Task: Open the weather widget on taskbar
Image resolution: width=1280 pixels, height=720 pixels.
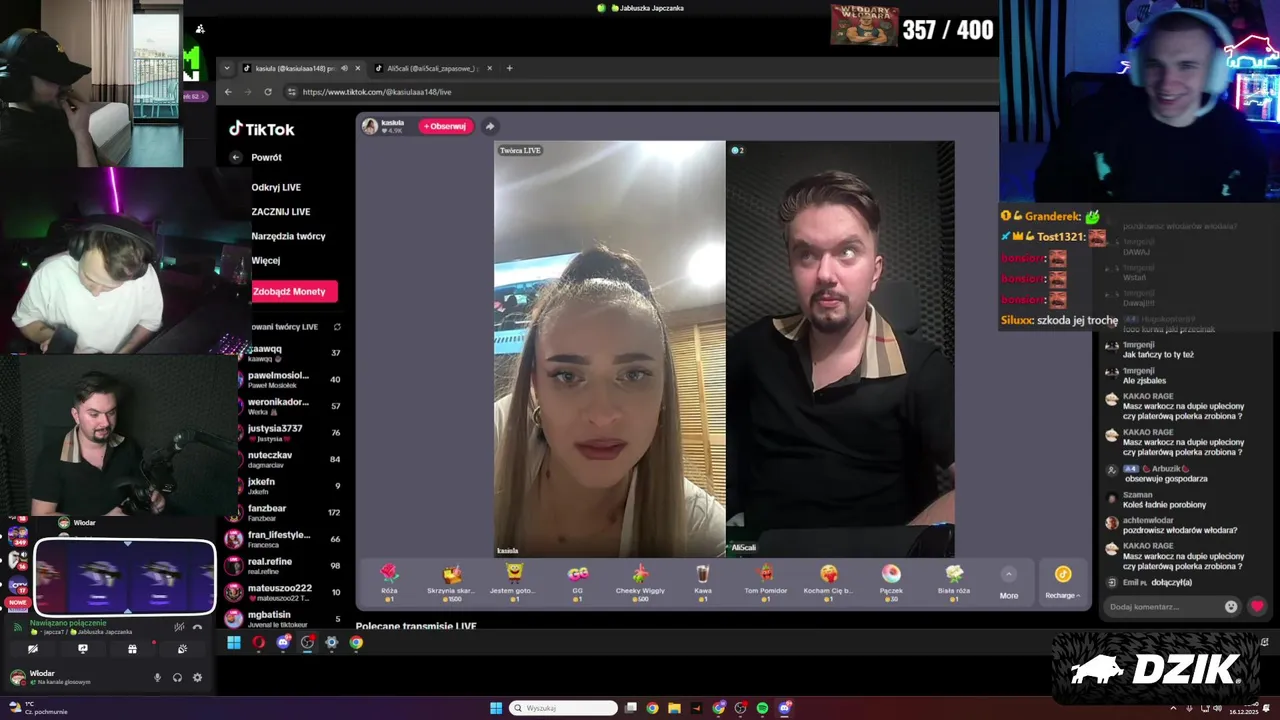Action: coord(38,708)
